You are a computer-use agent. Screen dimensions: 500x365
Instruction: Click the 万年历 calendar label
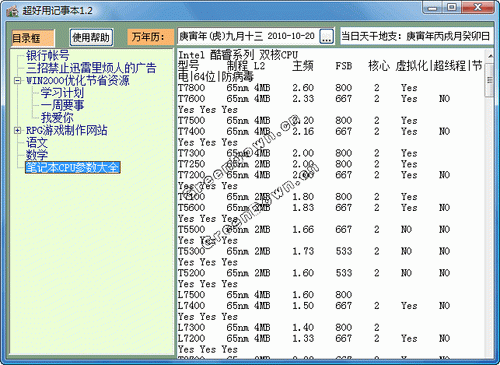(150, 37)
